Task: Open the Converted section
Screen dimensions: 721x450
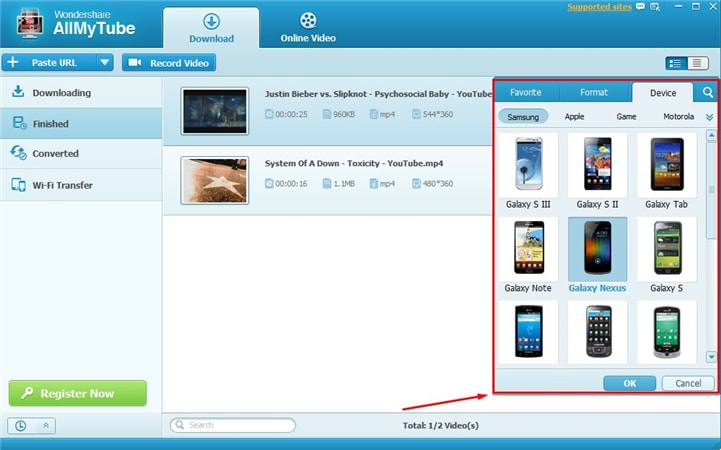Action: (81, 154)
